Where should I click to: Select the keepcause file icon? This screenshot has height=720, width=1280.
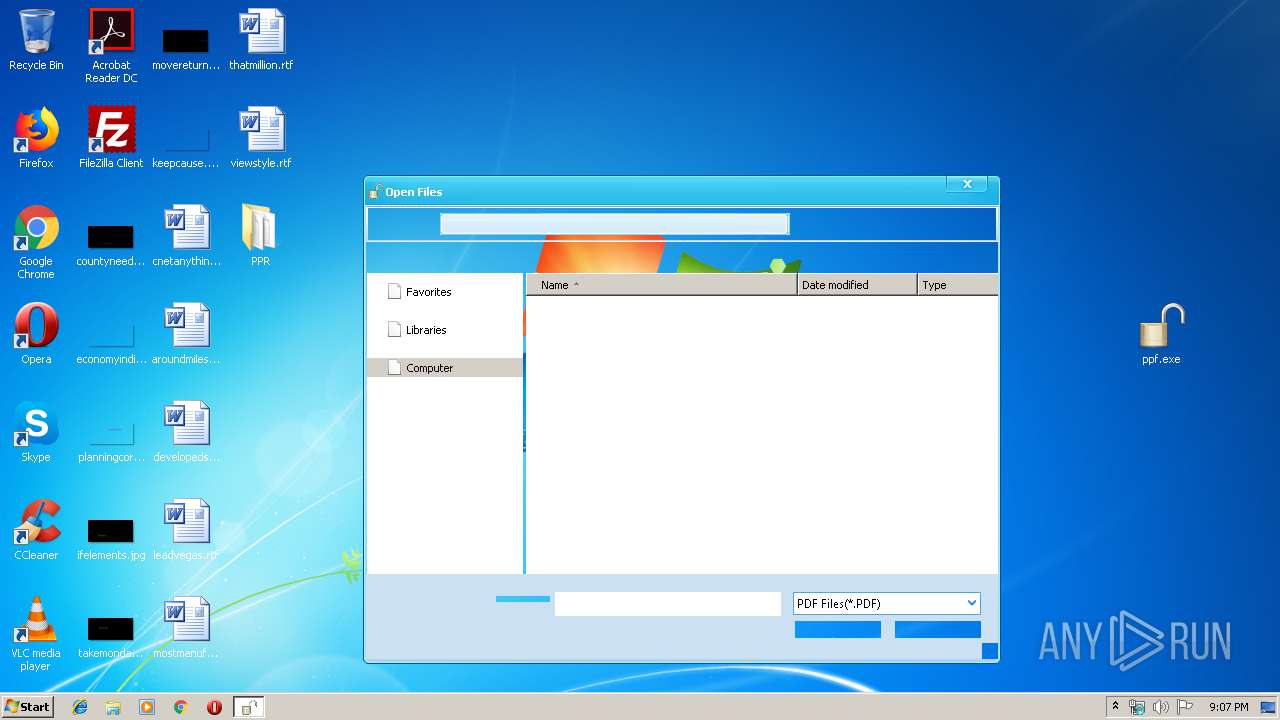pyautogui.click(x=186, y=146)
